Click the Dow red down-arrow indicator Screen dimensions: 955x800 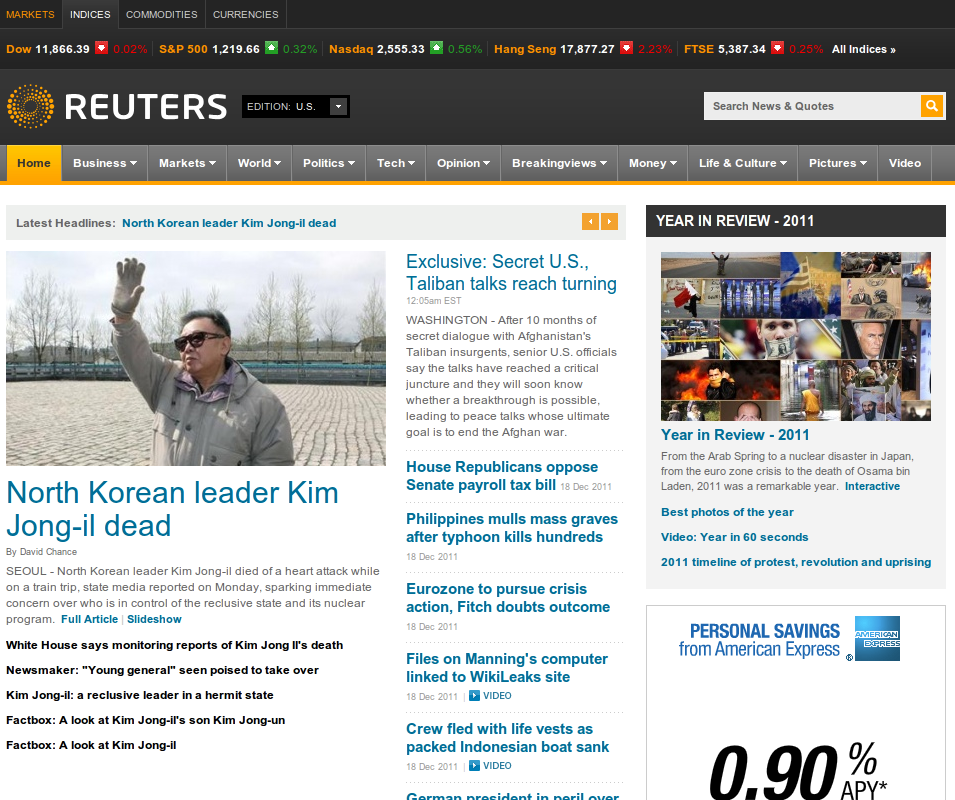101,48
